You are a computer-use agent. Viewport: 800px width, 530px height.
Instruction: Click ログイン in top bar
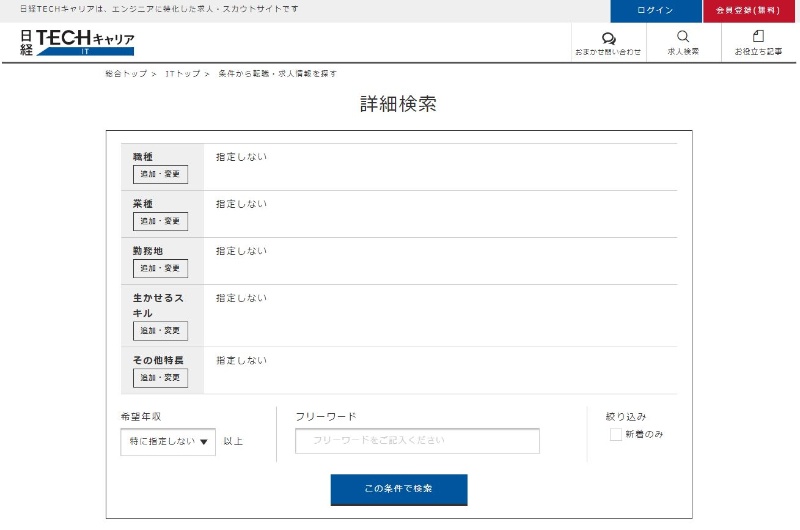655,10
